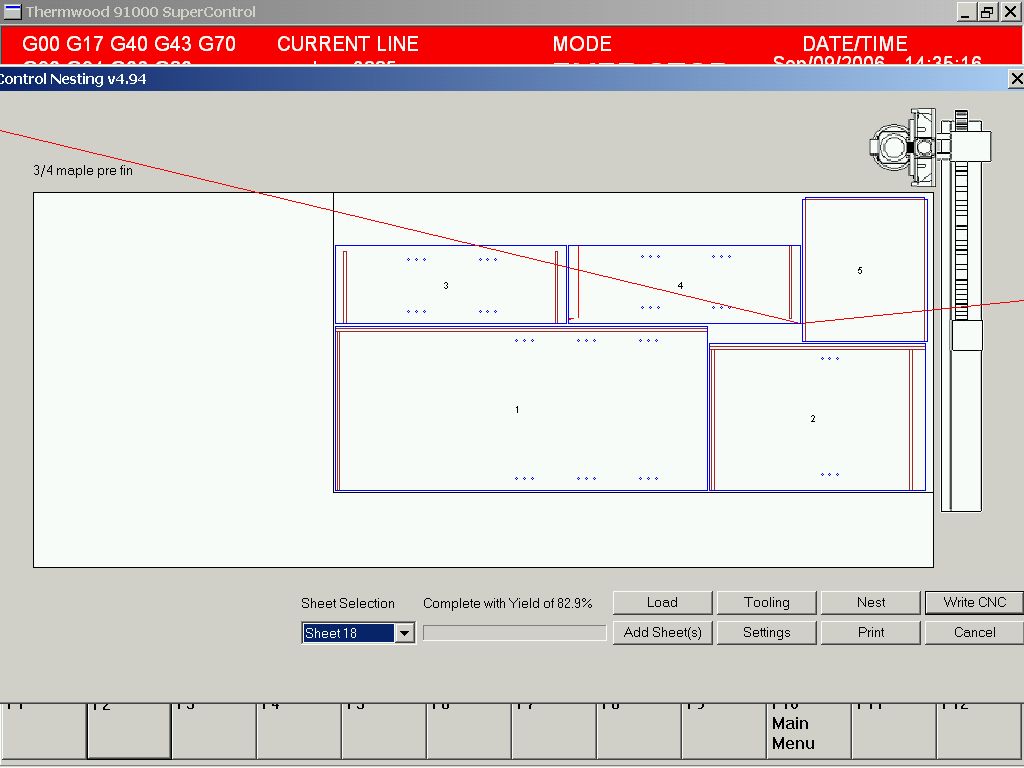The width and height of the screenshot is (1024, 768).
Task: Run the Nest button
Action: (x=870, y=602)
